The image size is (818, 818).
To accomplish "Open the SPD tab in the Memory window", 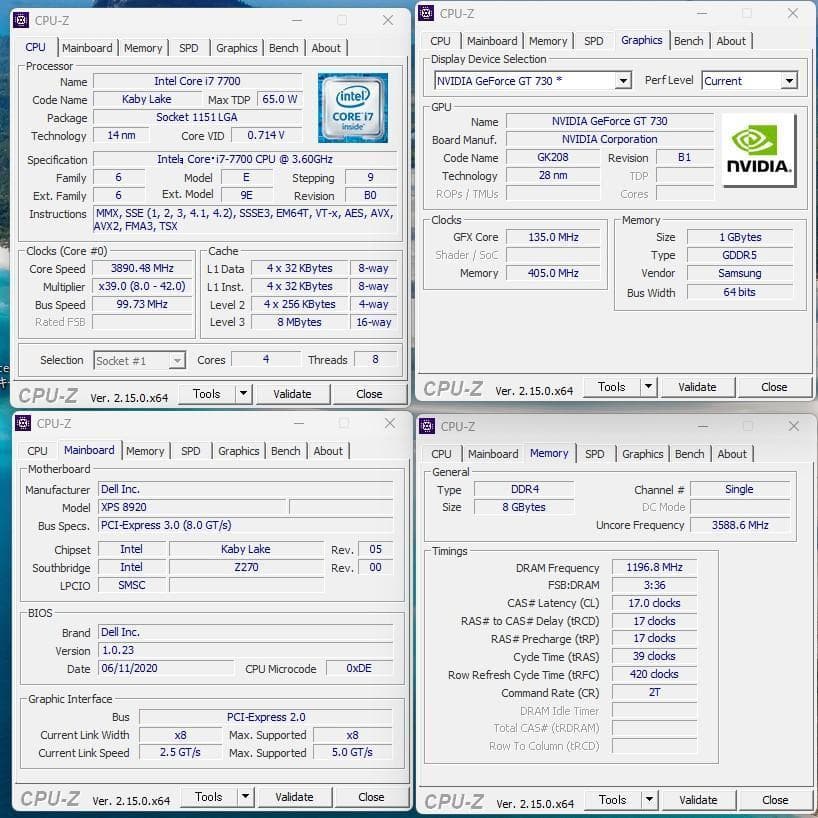I will click(595, 453).
